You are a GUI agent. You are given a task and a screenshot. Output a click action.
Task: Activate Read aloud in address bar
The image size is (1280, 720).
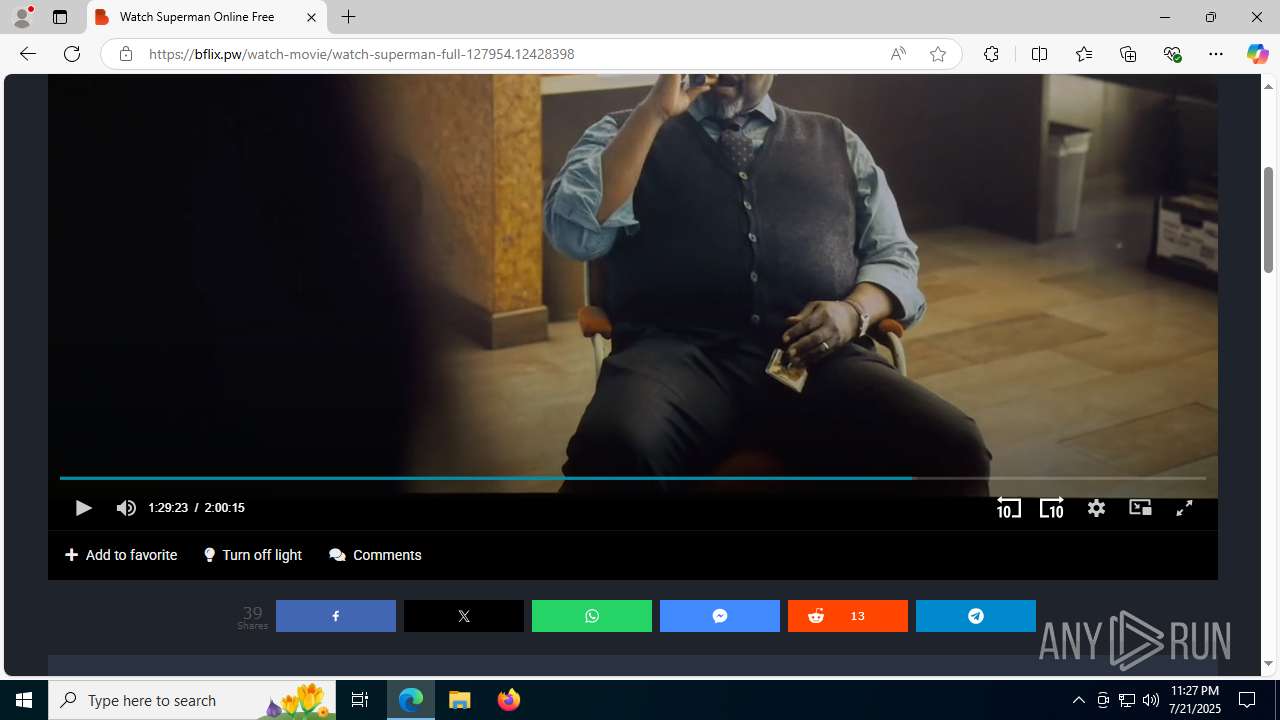point(898,54)
